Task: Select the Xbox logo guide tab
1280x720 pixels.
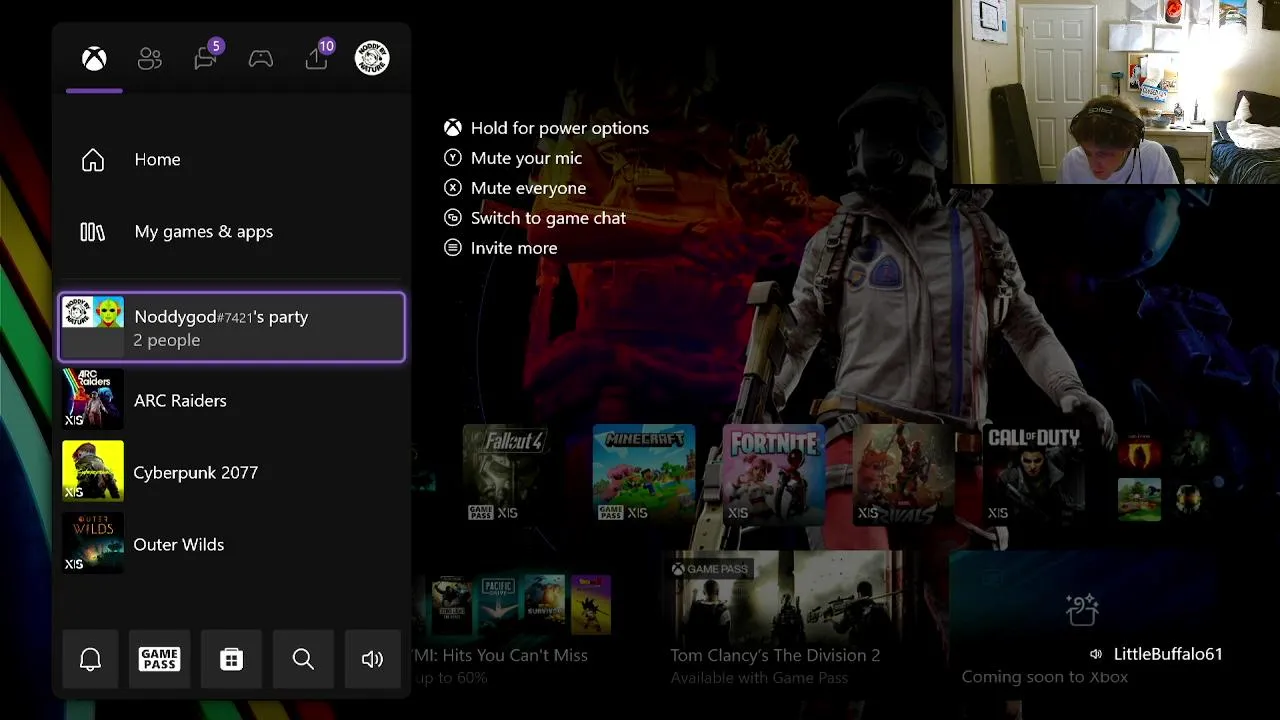Action: point(94,59)
